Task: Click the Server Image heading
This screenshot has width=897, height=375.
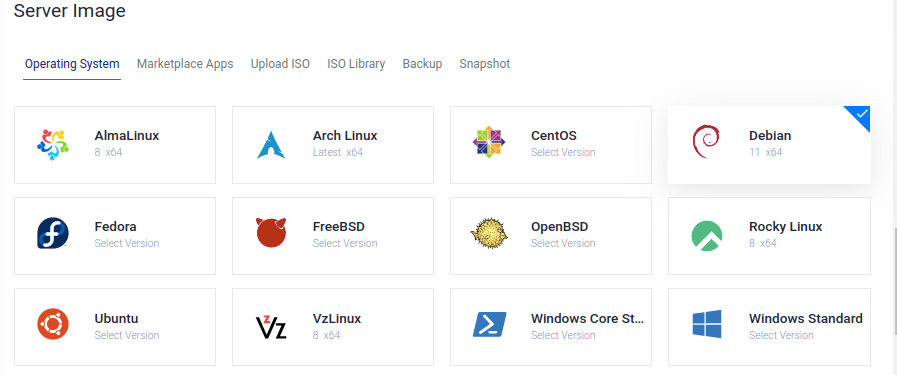Action: (69, 10)
